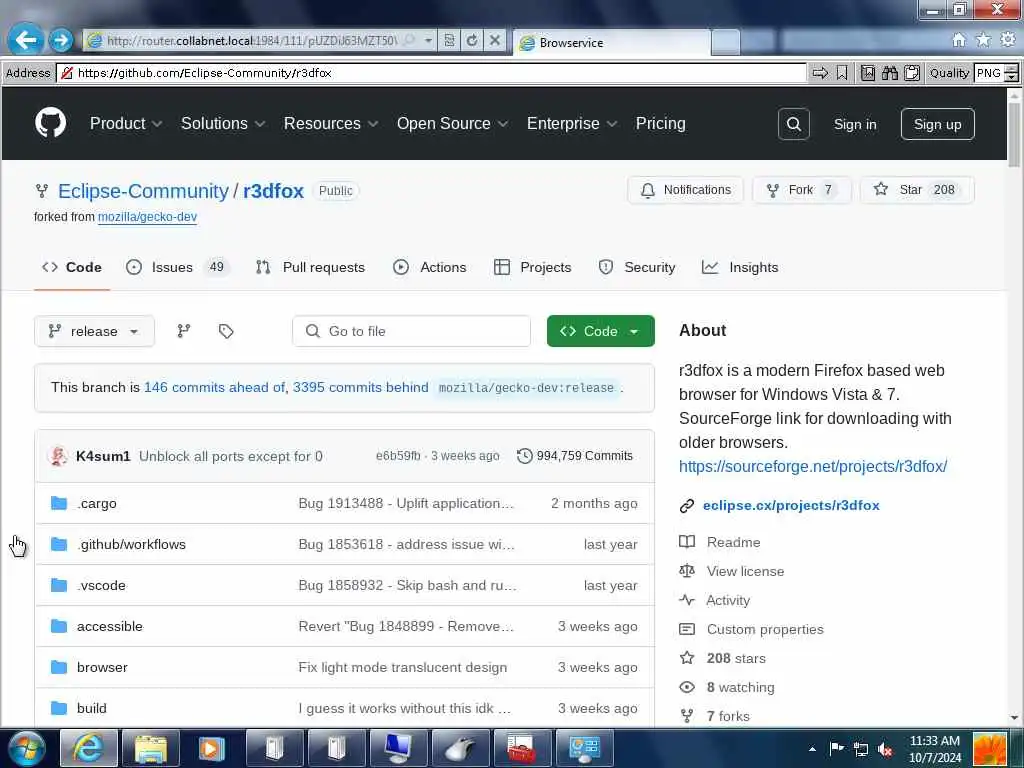Click the volume muted tray icon

tap(886, 749)
